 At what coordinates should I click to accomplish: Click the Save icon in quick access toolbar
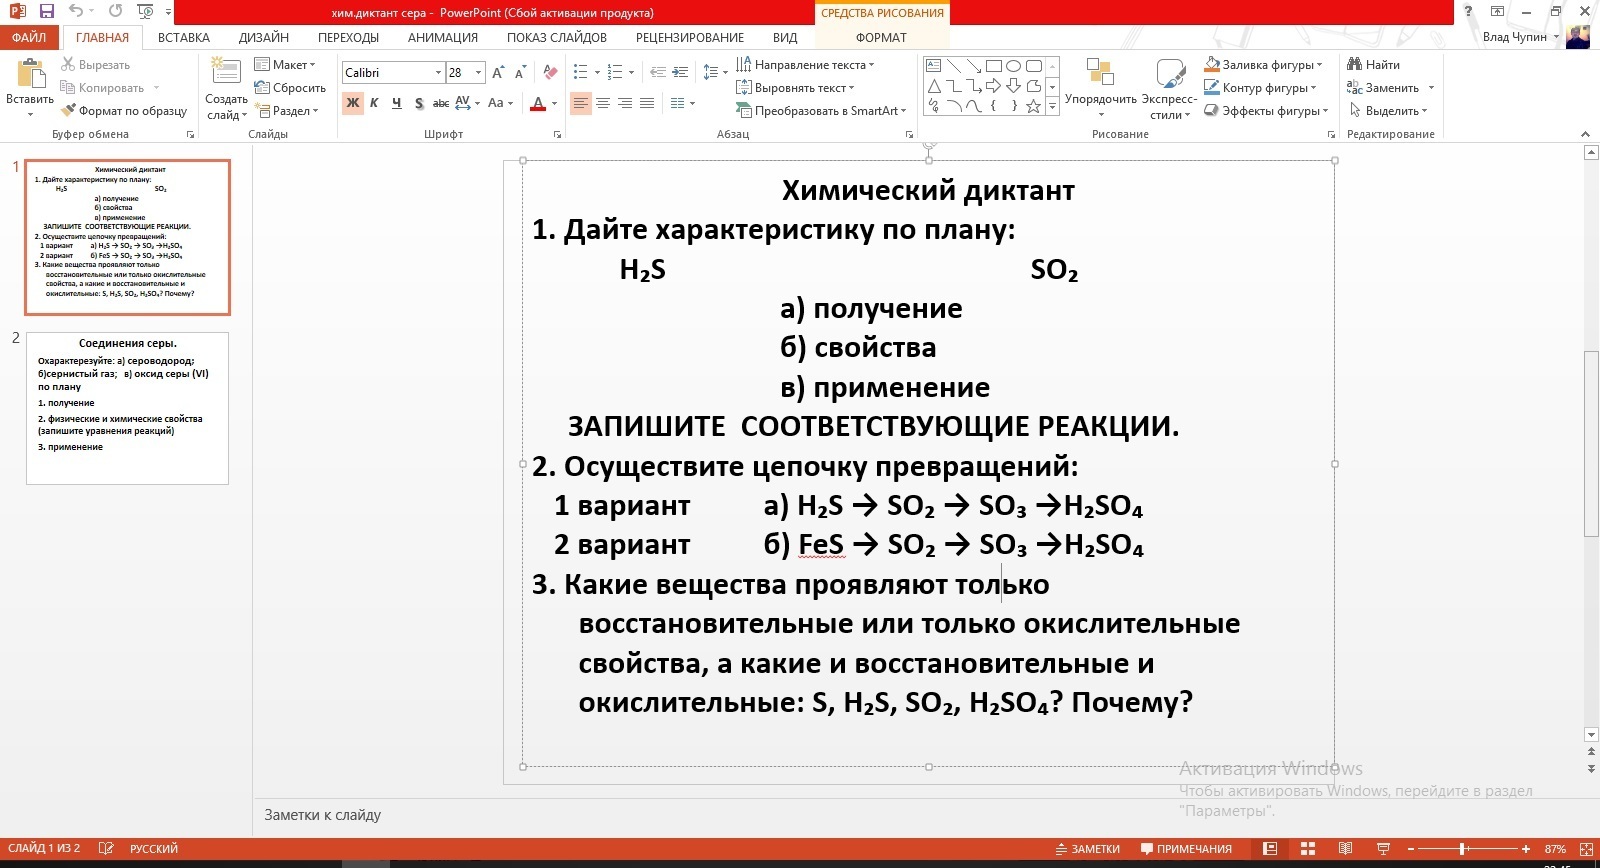point(46,12)
